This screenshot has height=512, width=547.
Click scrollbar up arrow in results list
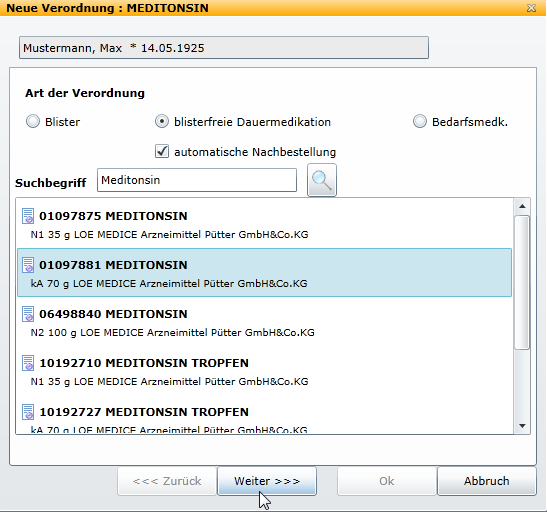522,206
